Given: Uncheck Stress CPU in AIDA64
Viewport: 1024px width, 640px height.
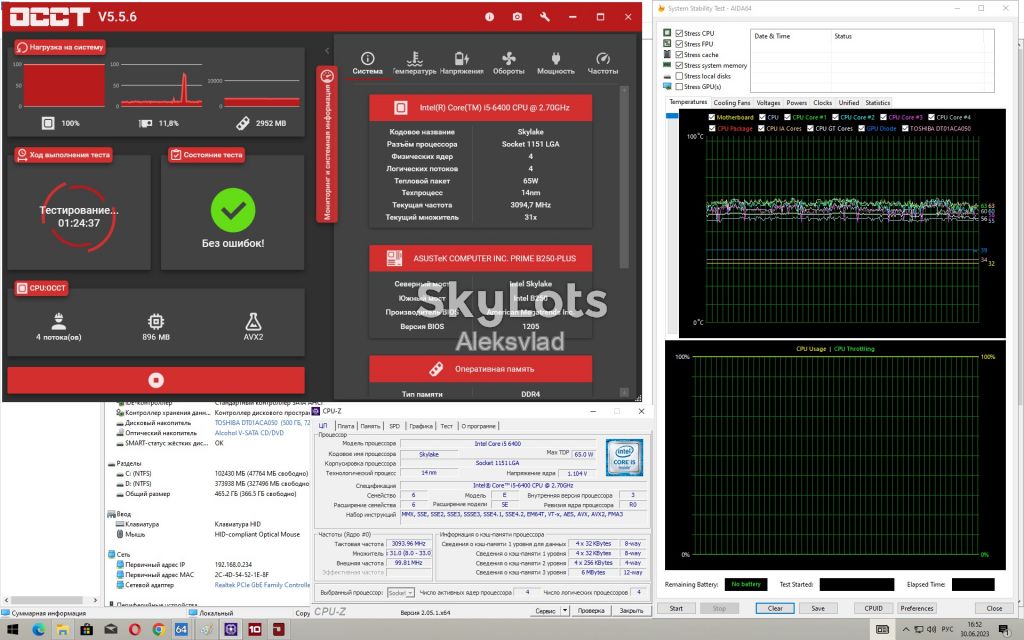Looking at the screenshot, I should point(679,33).
